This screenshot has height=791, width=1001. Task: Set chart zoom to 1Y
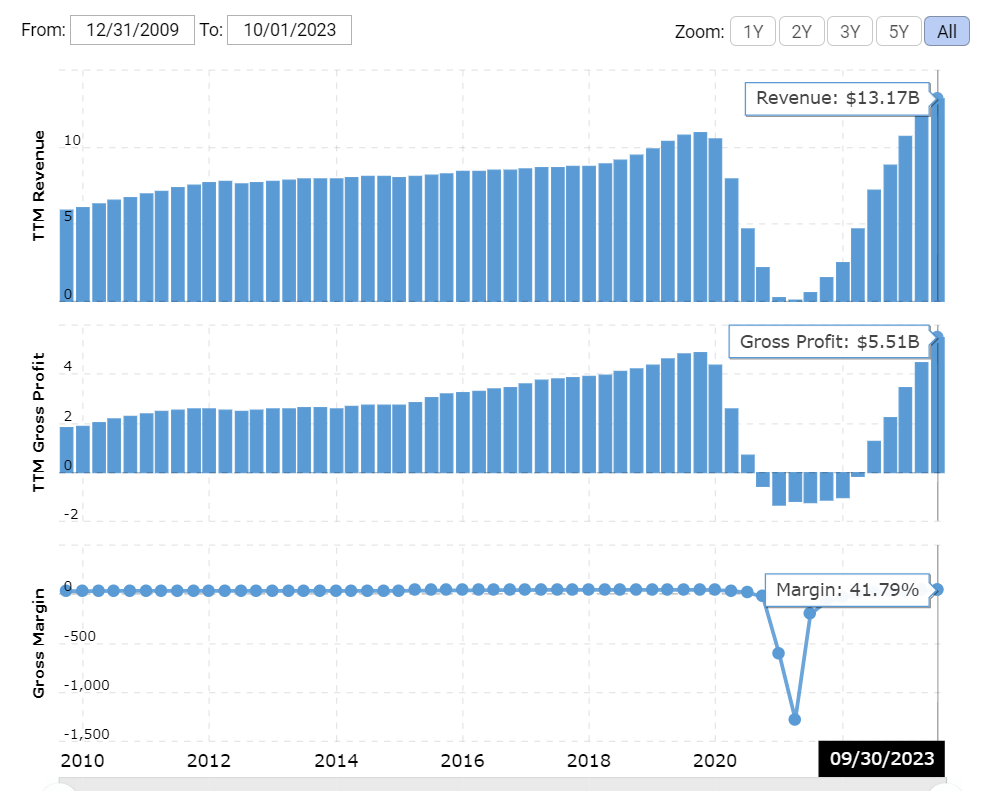(752, 31)
